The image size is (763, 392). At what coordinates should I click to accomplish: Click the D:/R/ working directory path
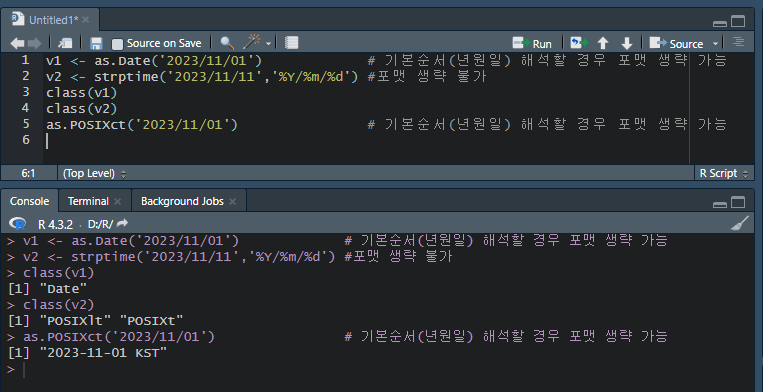(100, 224)
